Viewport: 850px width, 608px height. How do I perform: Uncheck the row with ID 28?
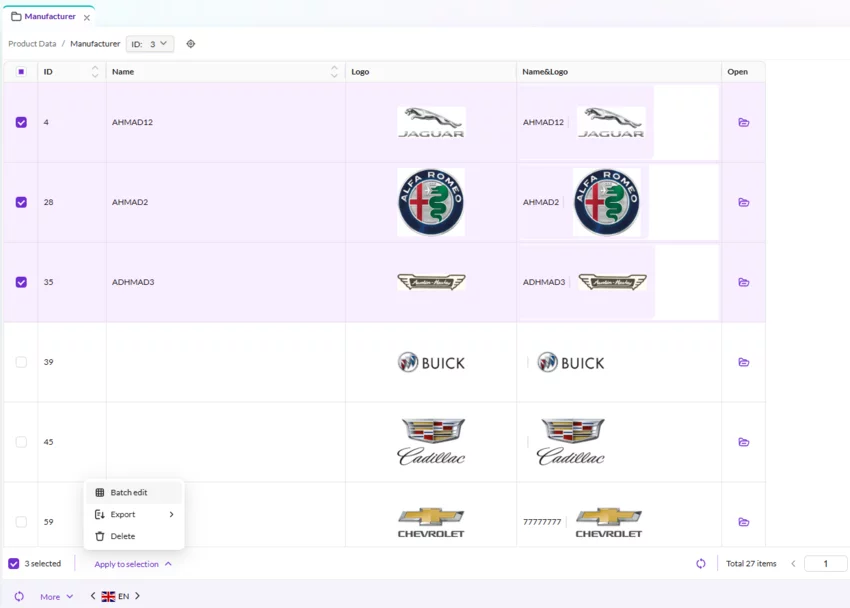click(x=21, y=202)
